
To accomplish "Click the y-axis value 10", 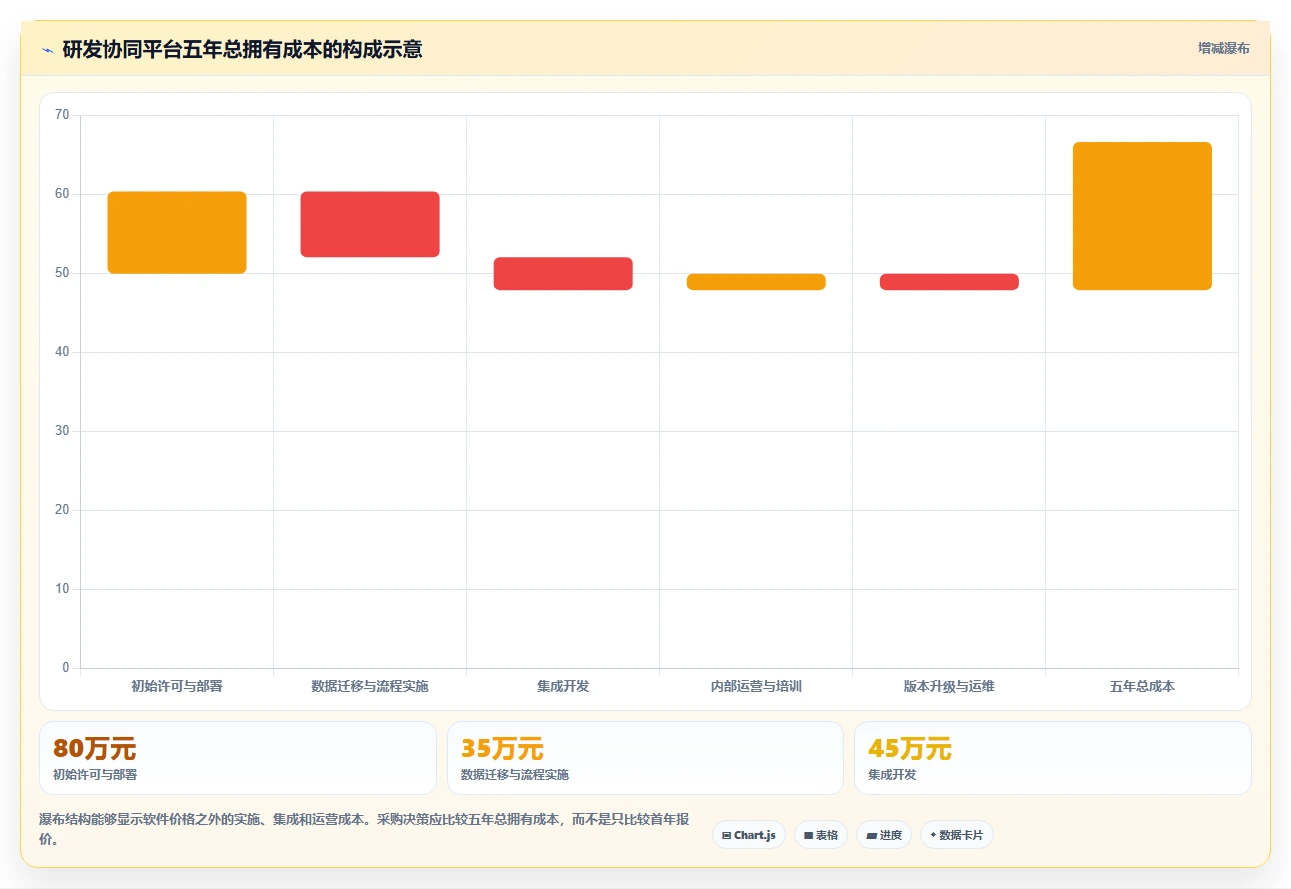I will pos(62,589).
